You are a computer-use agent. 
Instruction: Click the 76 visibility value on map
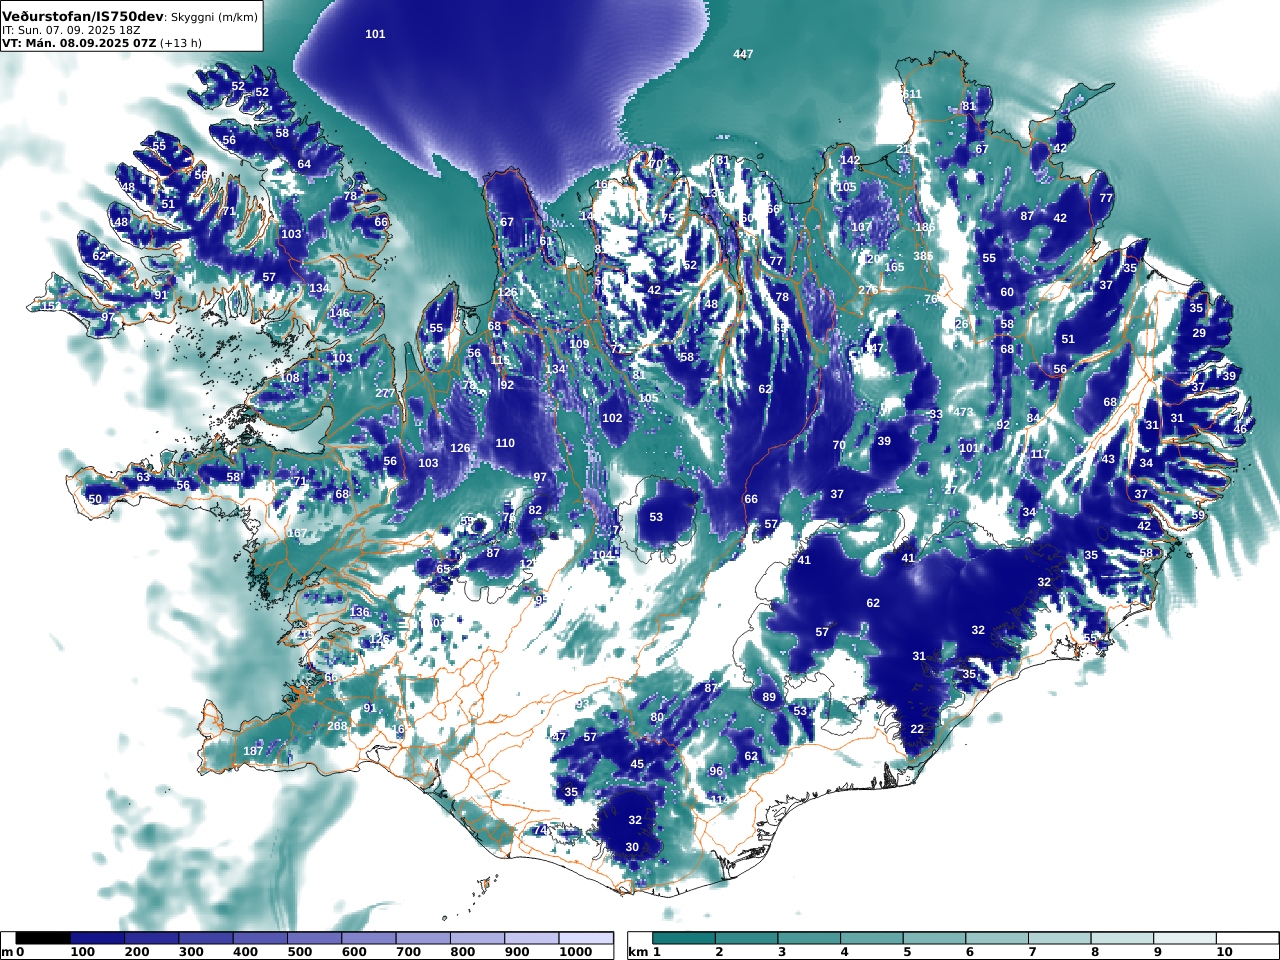pyautogui.click(x=931, y=299)
